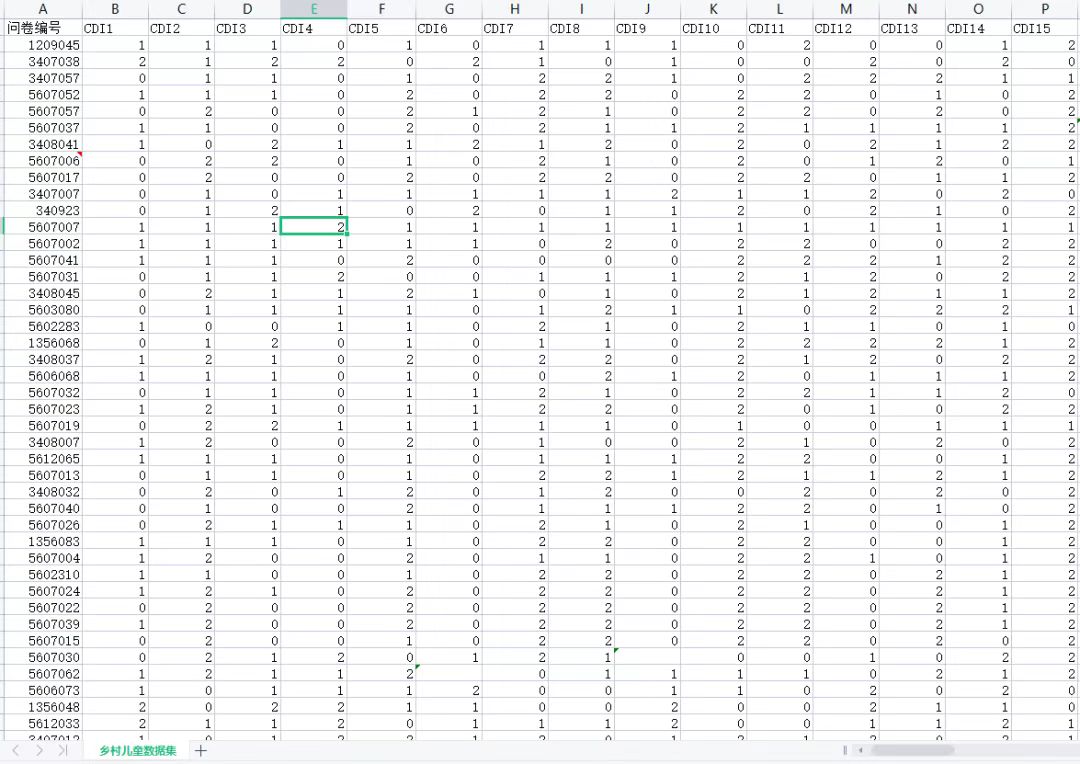Select column G header
Screen dimensions: 1080x764
coord(448,9)
